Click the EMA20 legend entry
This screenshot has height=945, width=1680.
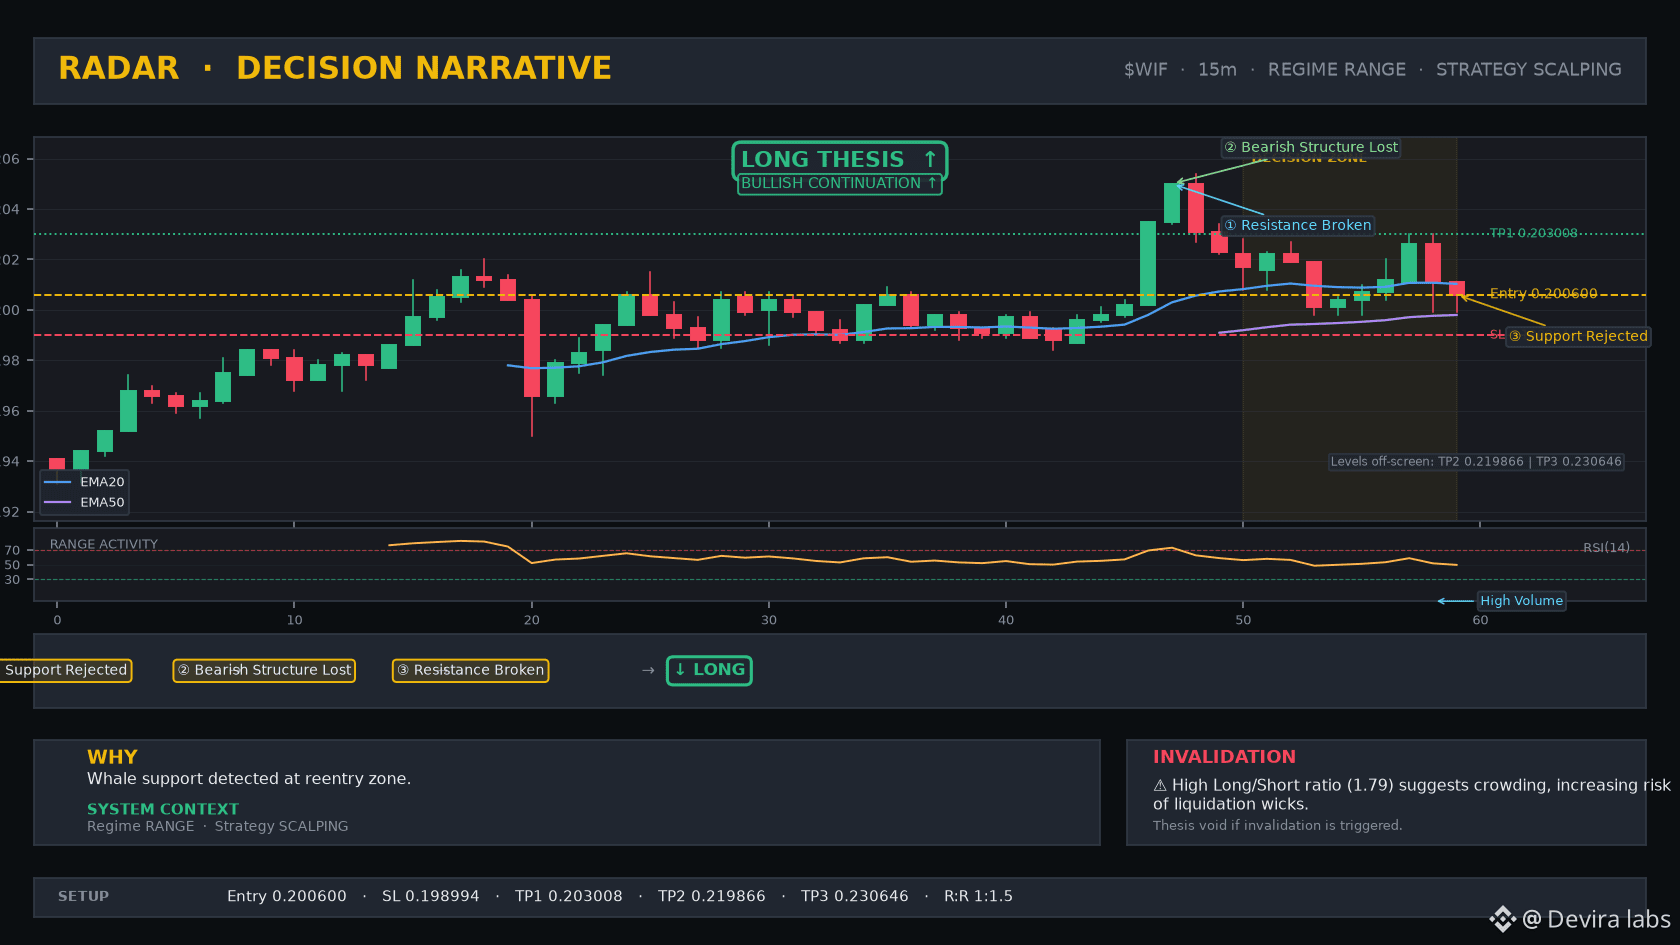[85, 482]
